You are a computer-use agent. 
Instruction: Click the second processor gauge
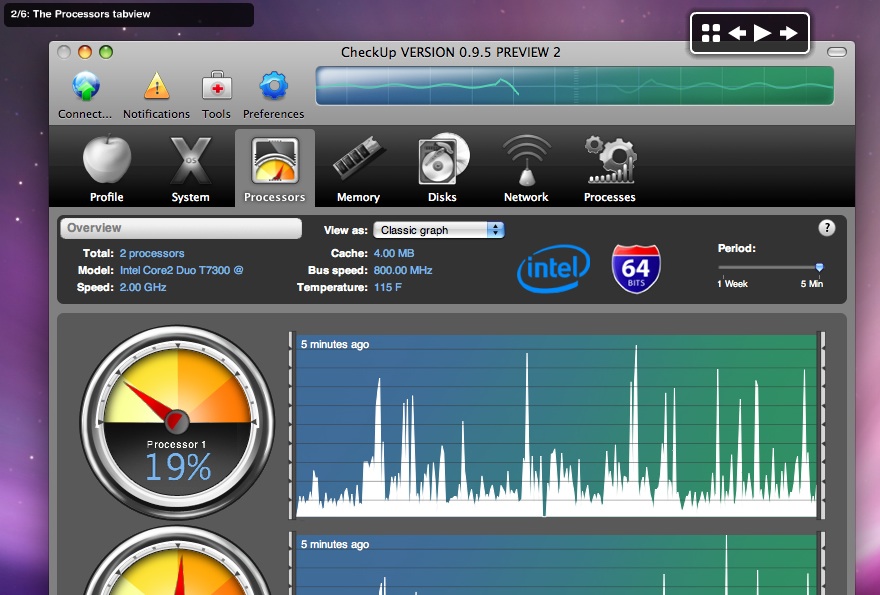177,561
